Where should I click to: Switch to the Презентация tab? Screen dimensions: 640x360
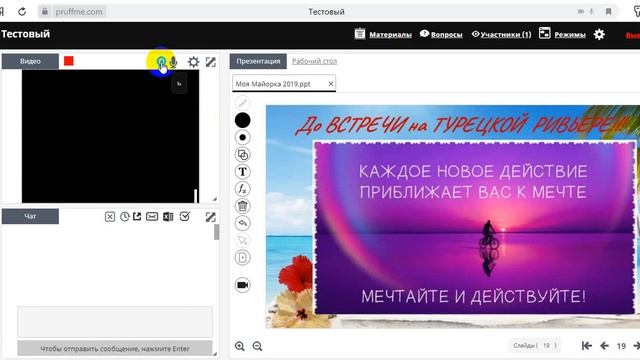coord(258,61)
